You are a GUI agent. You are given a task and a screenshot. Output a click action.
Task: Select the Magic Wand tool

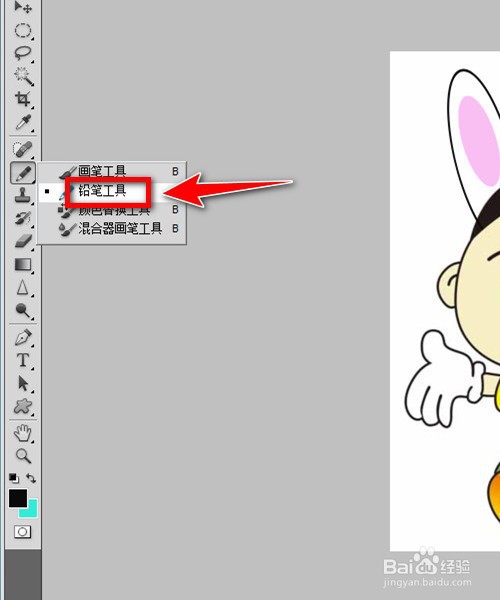(x=23, y=76)
